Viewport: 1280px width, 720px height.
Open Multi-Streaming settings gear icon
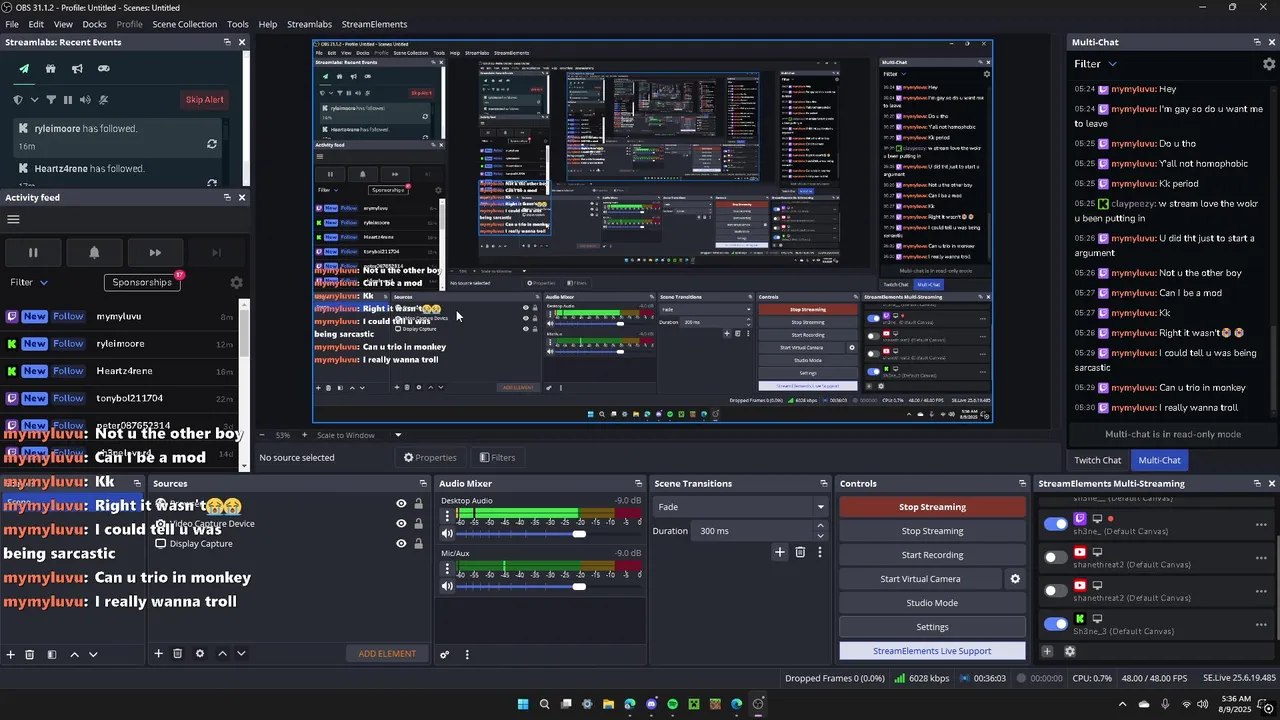(1070, 651)
